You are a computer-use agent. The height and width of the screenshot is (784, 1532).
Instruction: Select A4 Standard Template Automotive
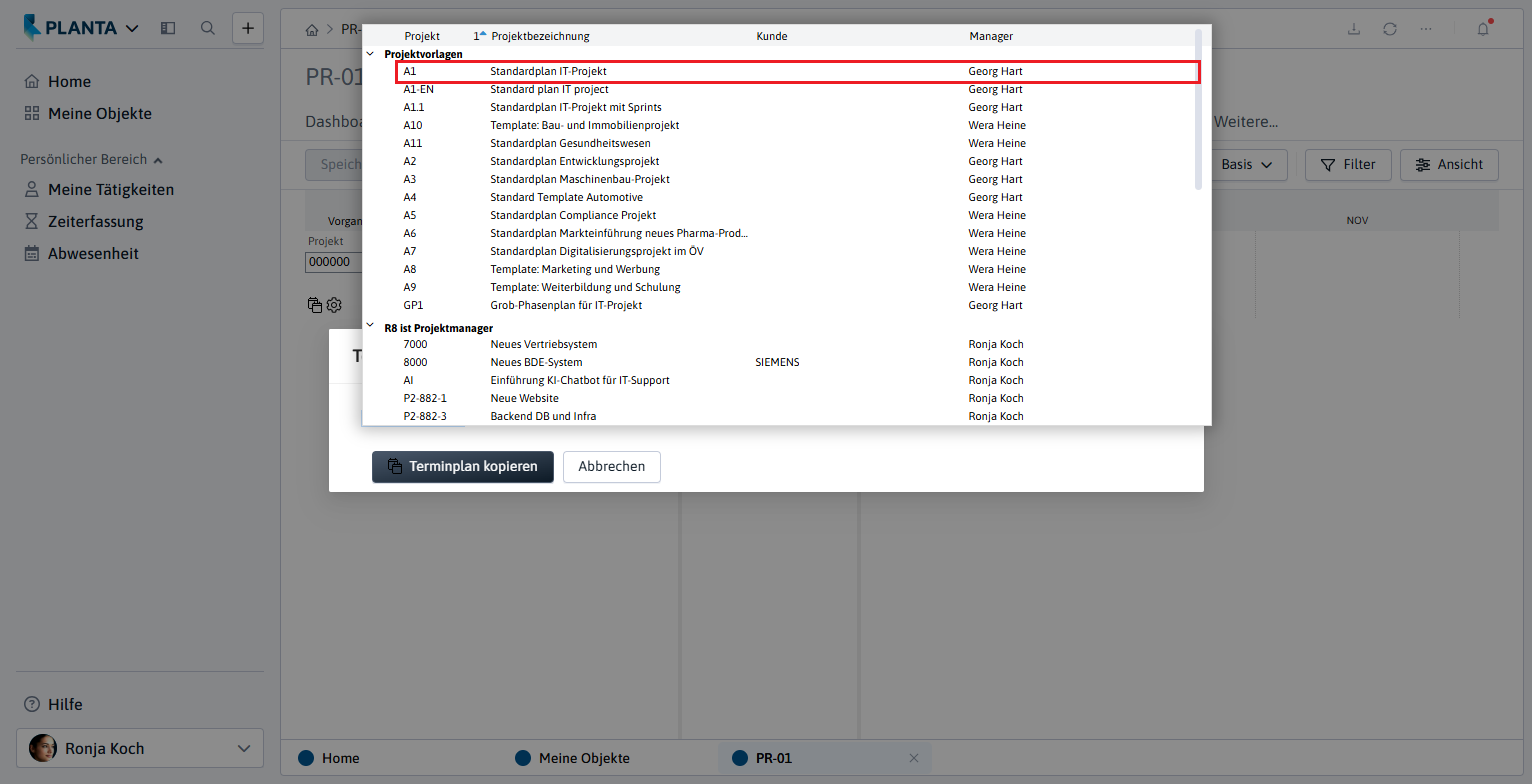[x=782, y=198]
